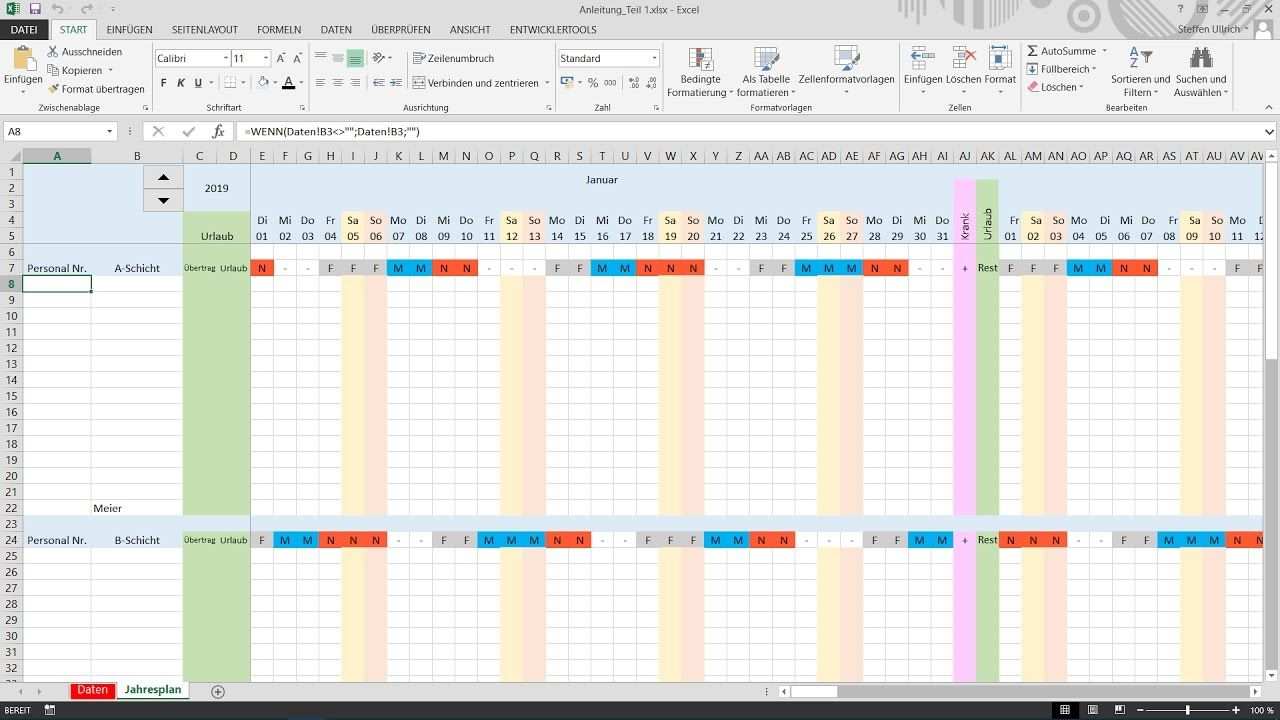Open the font name dropdown Calibri
This screenshot has width=1280, height=720.
[225, 58]
